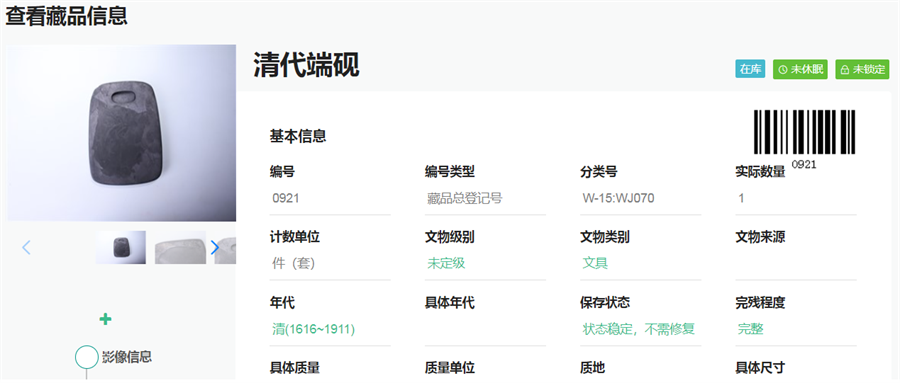Click the 在库 status tag
The image size is (900, 383).
pyautogui.click(x=750, y=69)
